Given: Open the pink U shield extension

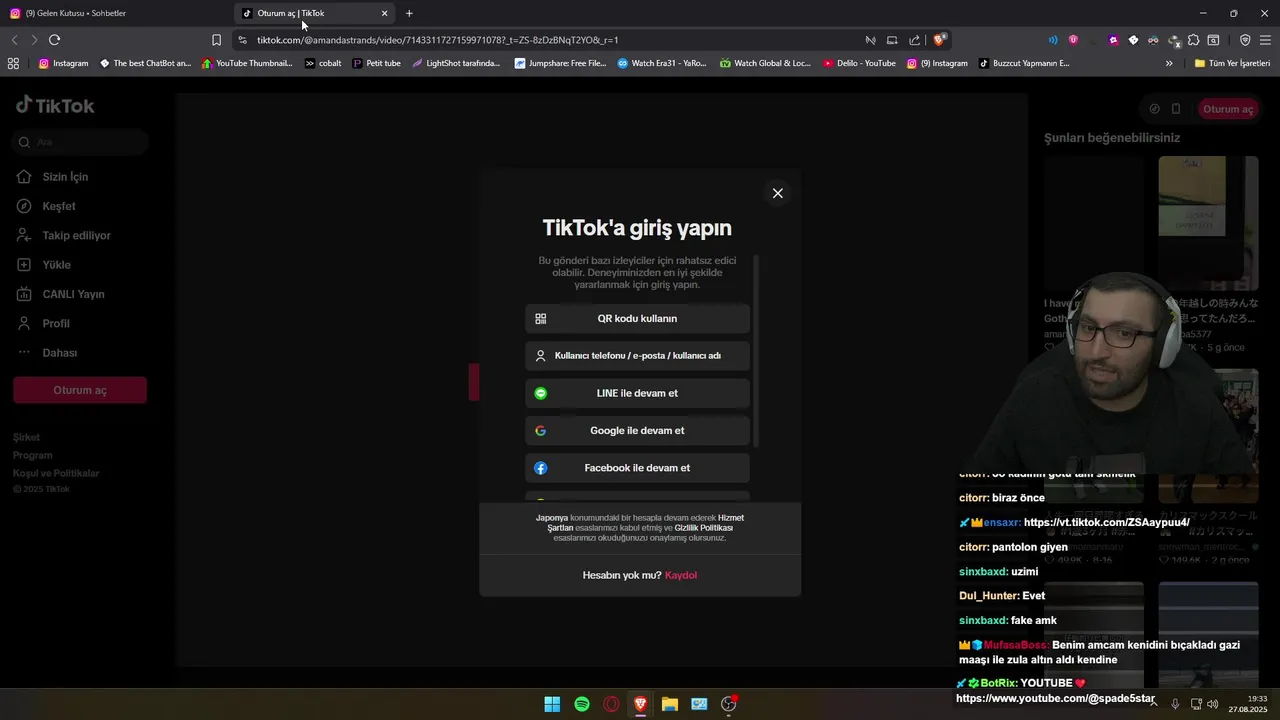Looking at the screenshot, I should (x=1073, y=40).
